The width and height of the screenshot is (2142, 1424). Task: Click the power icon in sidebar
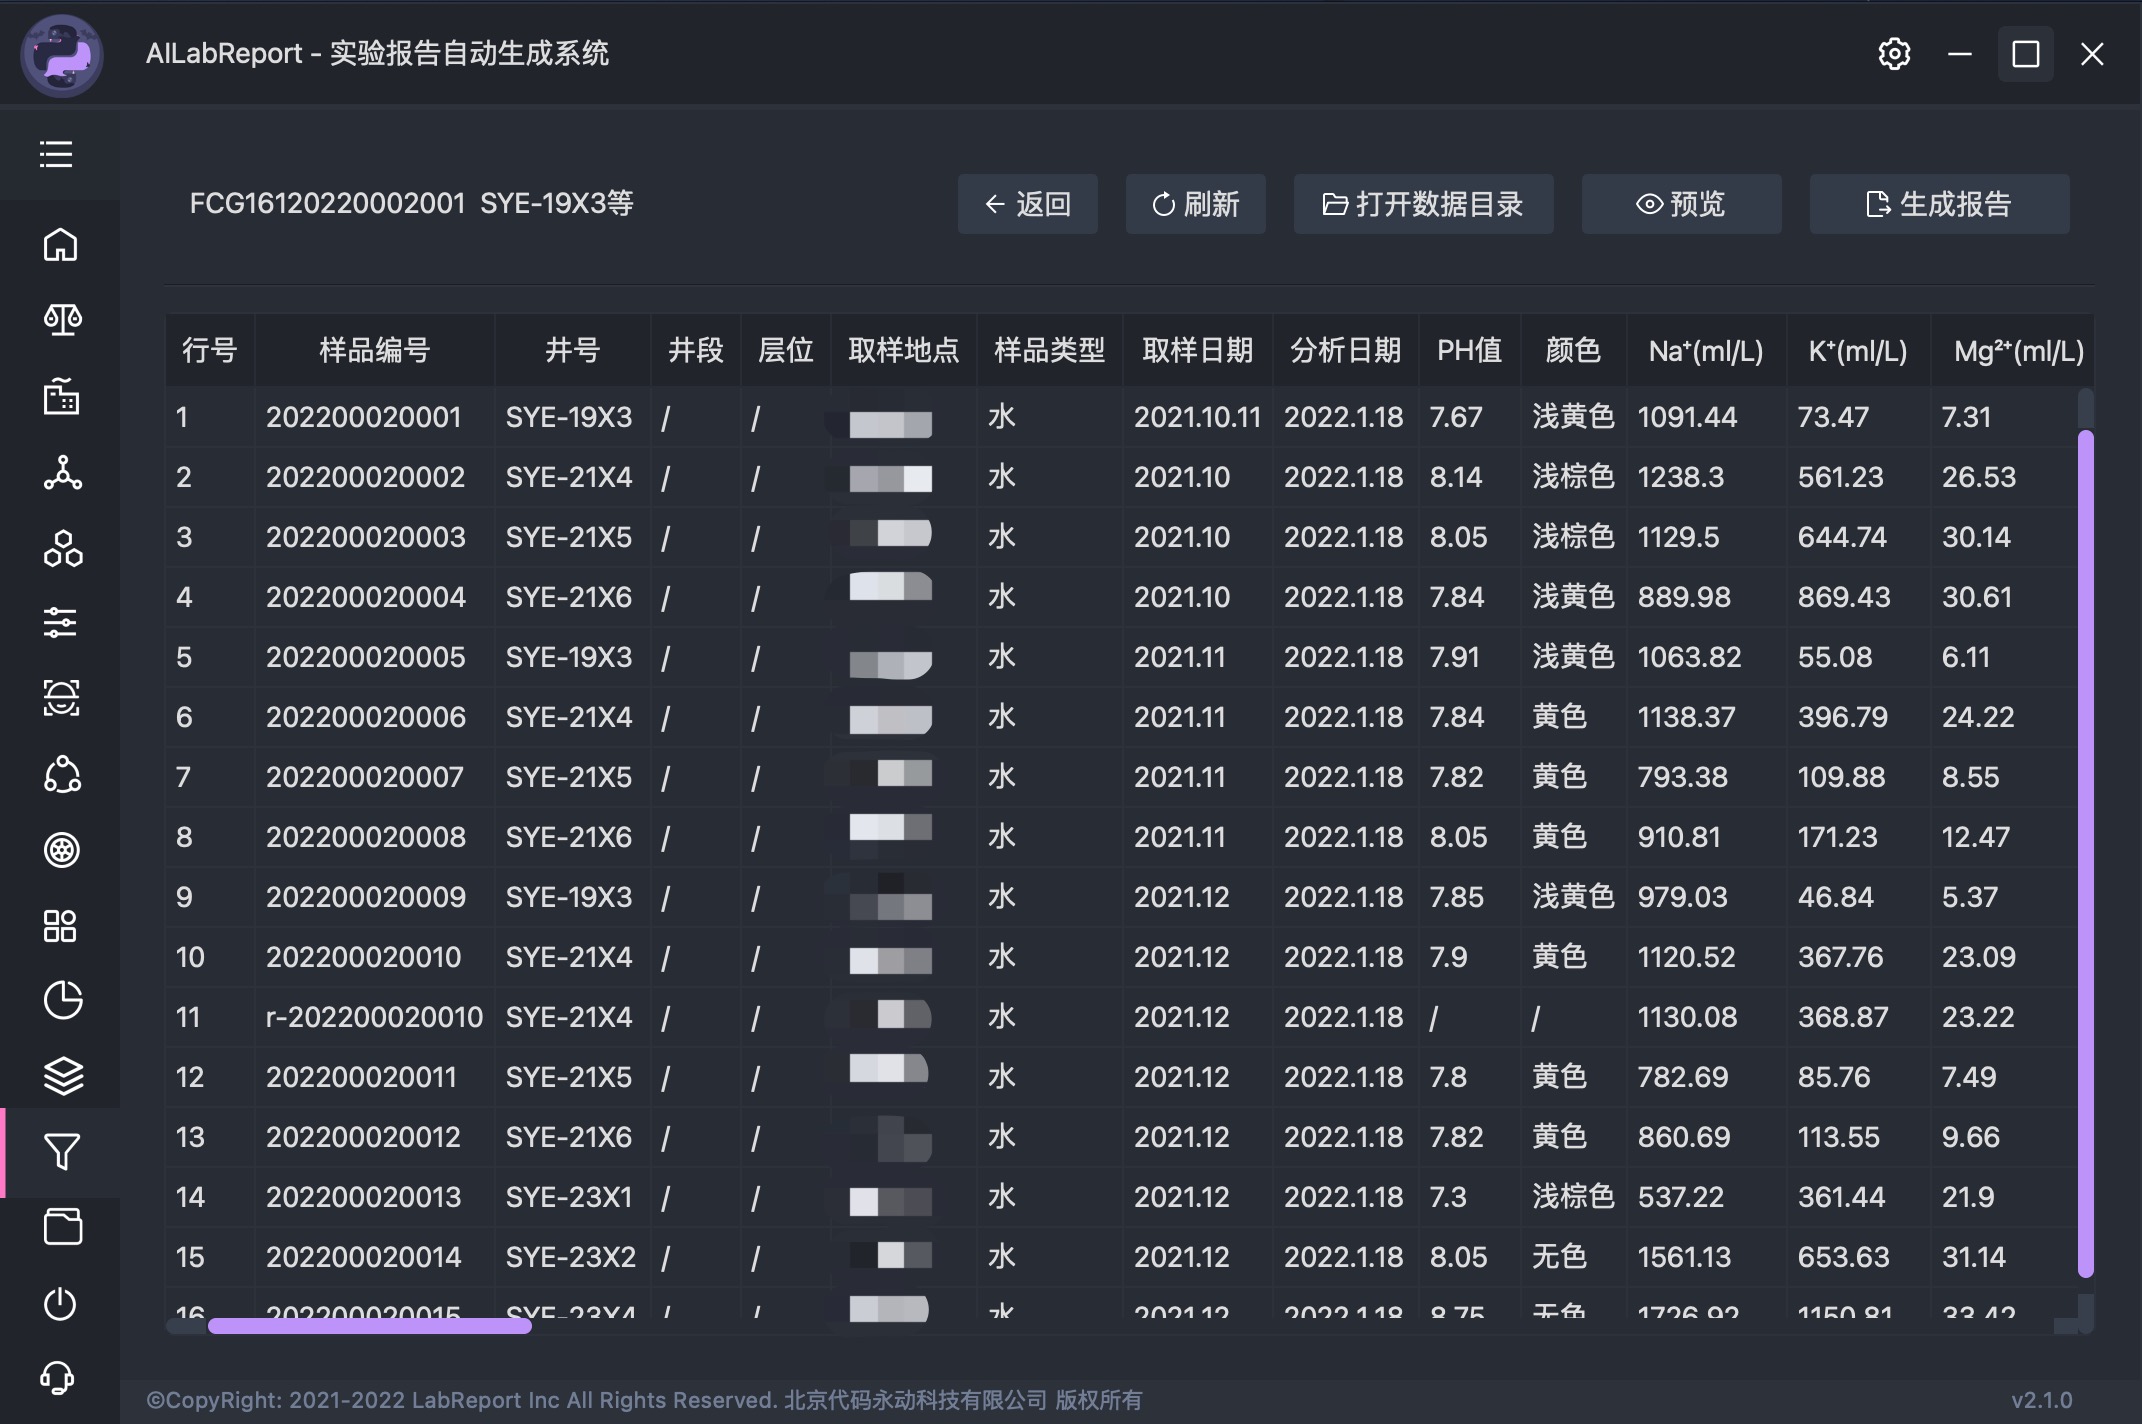click(x=60, y=1304)
